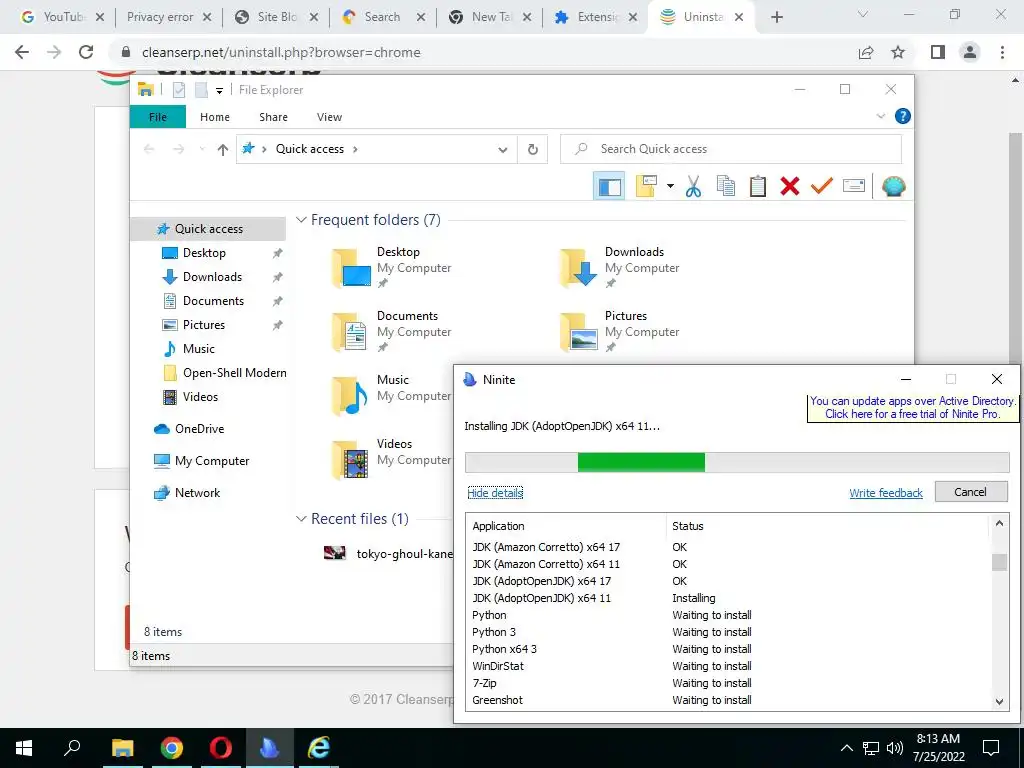
Task: Click the Ninite Pro free trial notice
Action: tap(912, 408)
